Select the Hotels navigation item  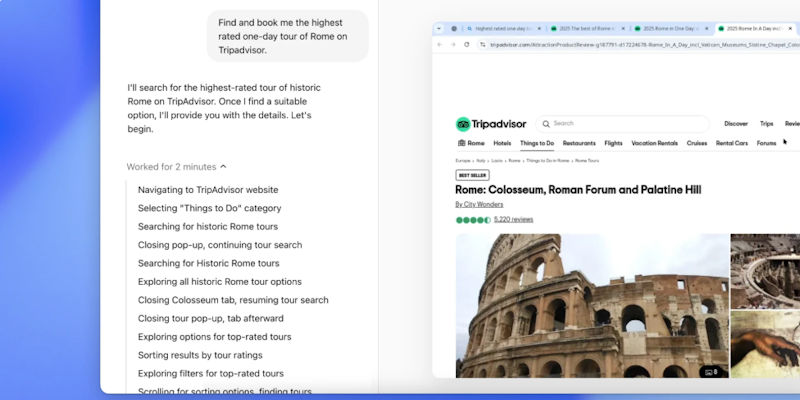502,143
